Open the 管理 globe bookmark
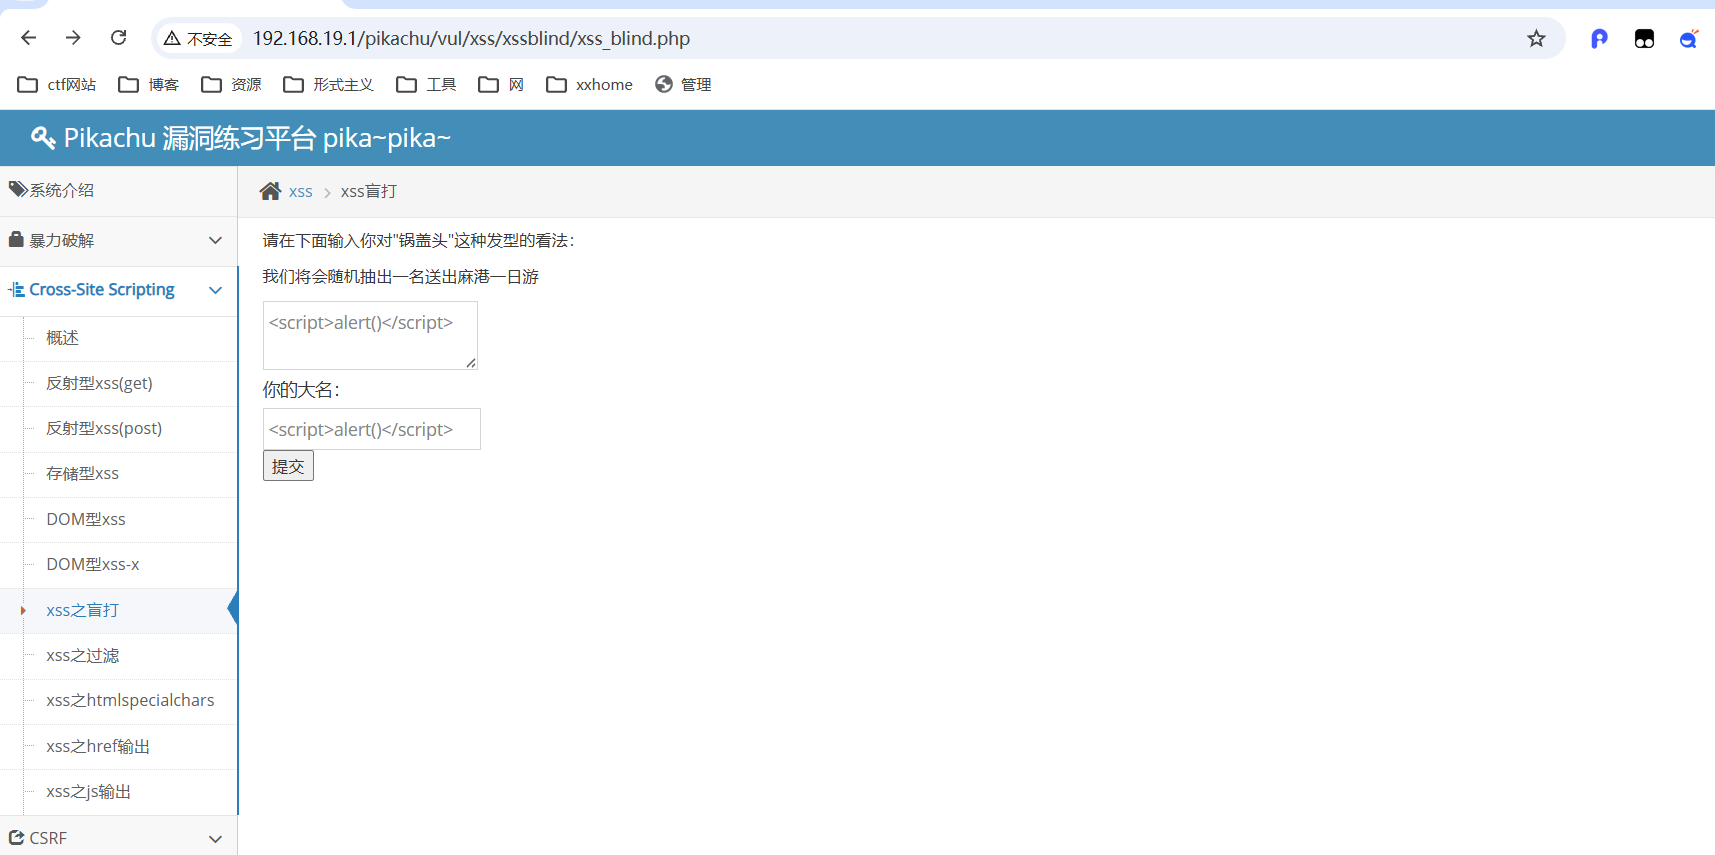 coord(683,85)
